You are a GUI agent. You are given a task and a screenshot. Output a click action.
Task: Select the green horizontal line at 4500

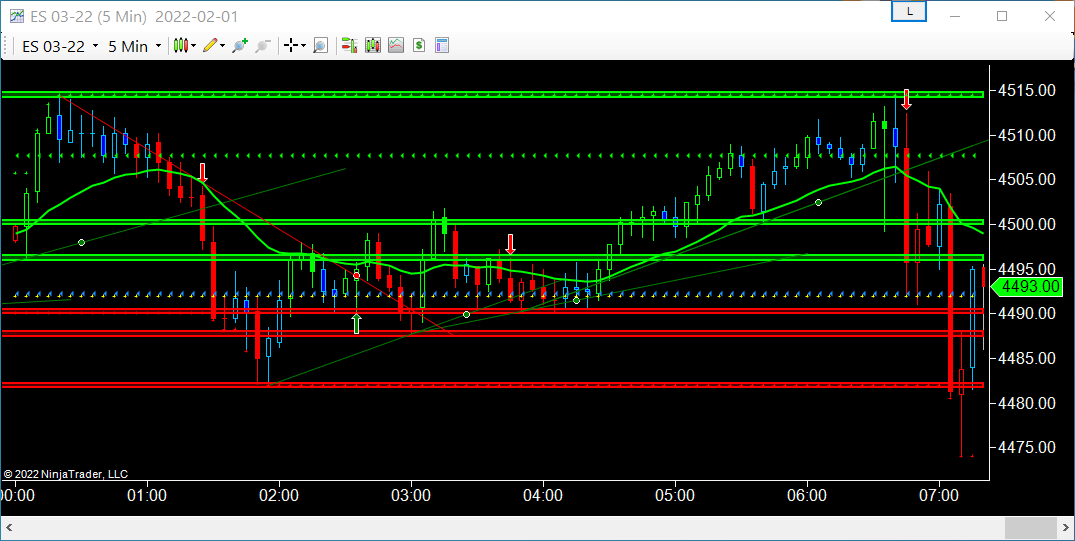492,222
